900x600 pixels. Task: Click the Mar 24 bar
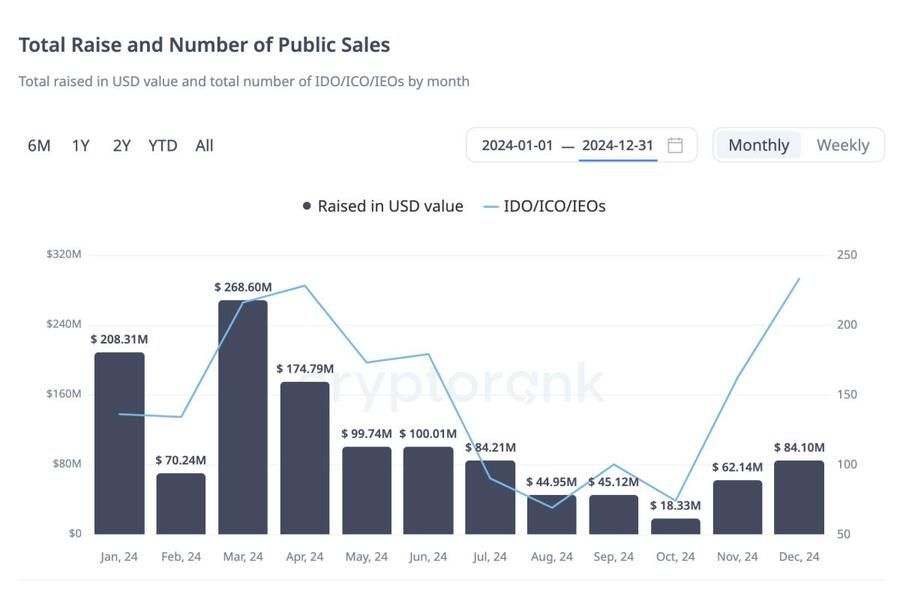pyautogui.click(x=243, y=417)
